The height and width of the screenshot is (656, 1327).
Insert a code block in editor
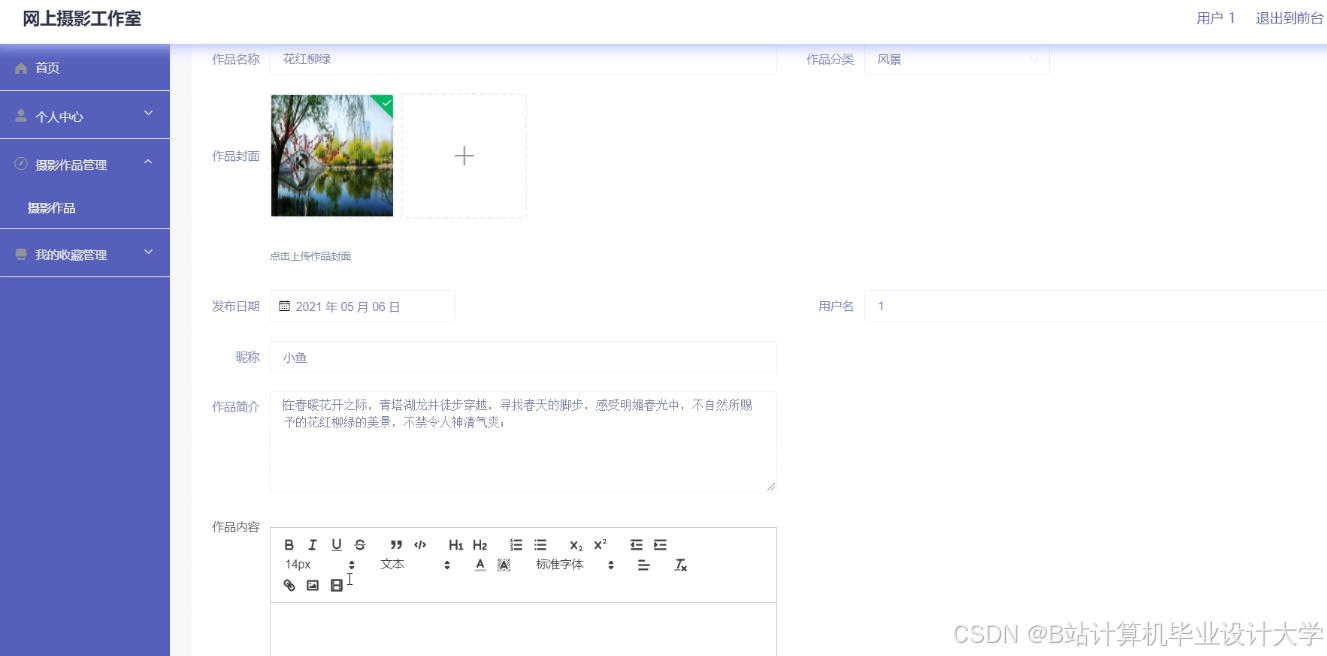(420, 545)
